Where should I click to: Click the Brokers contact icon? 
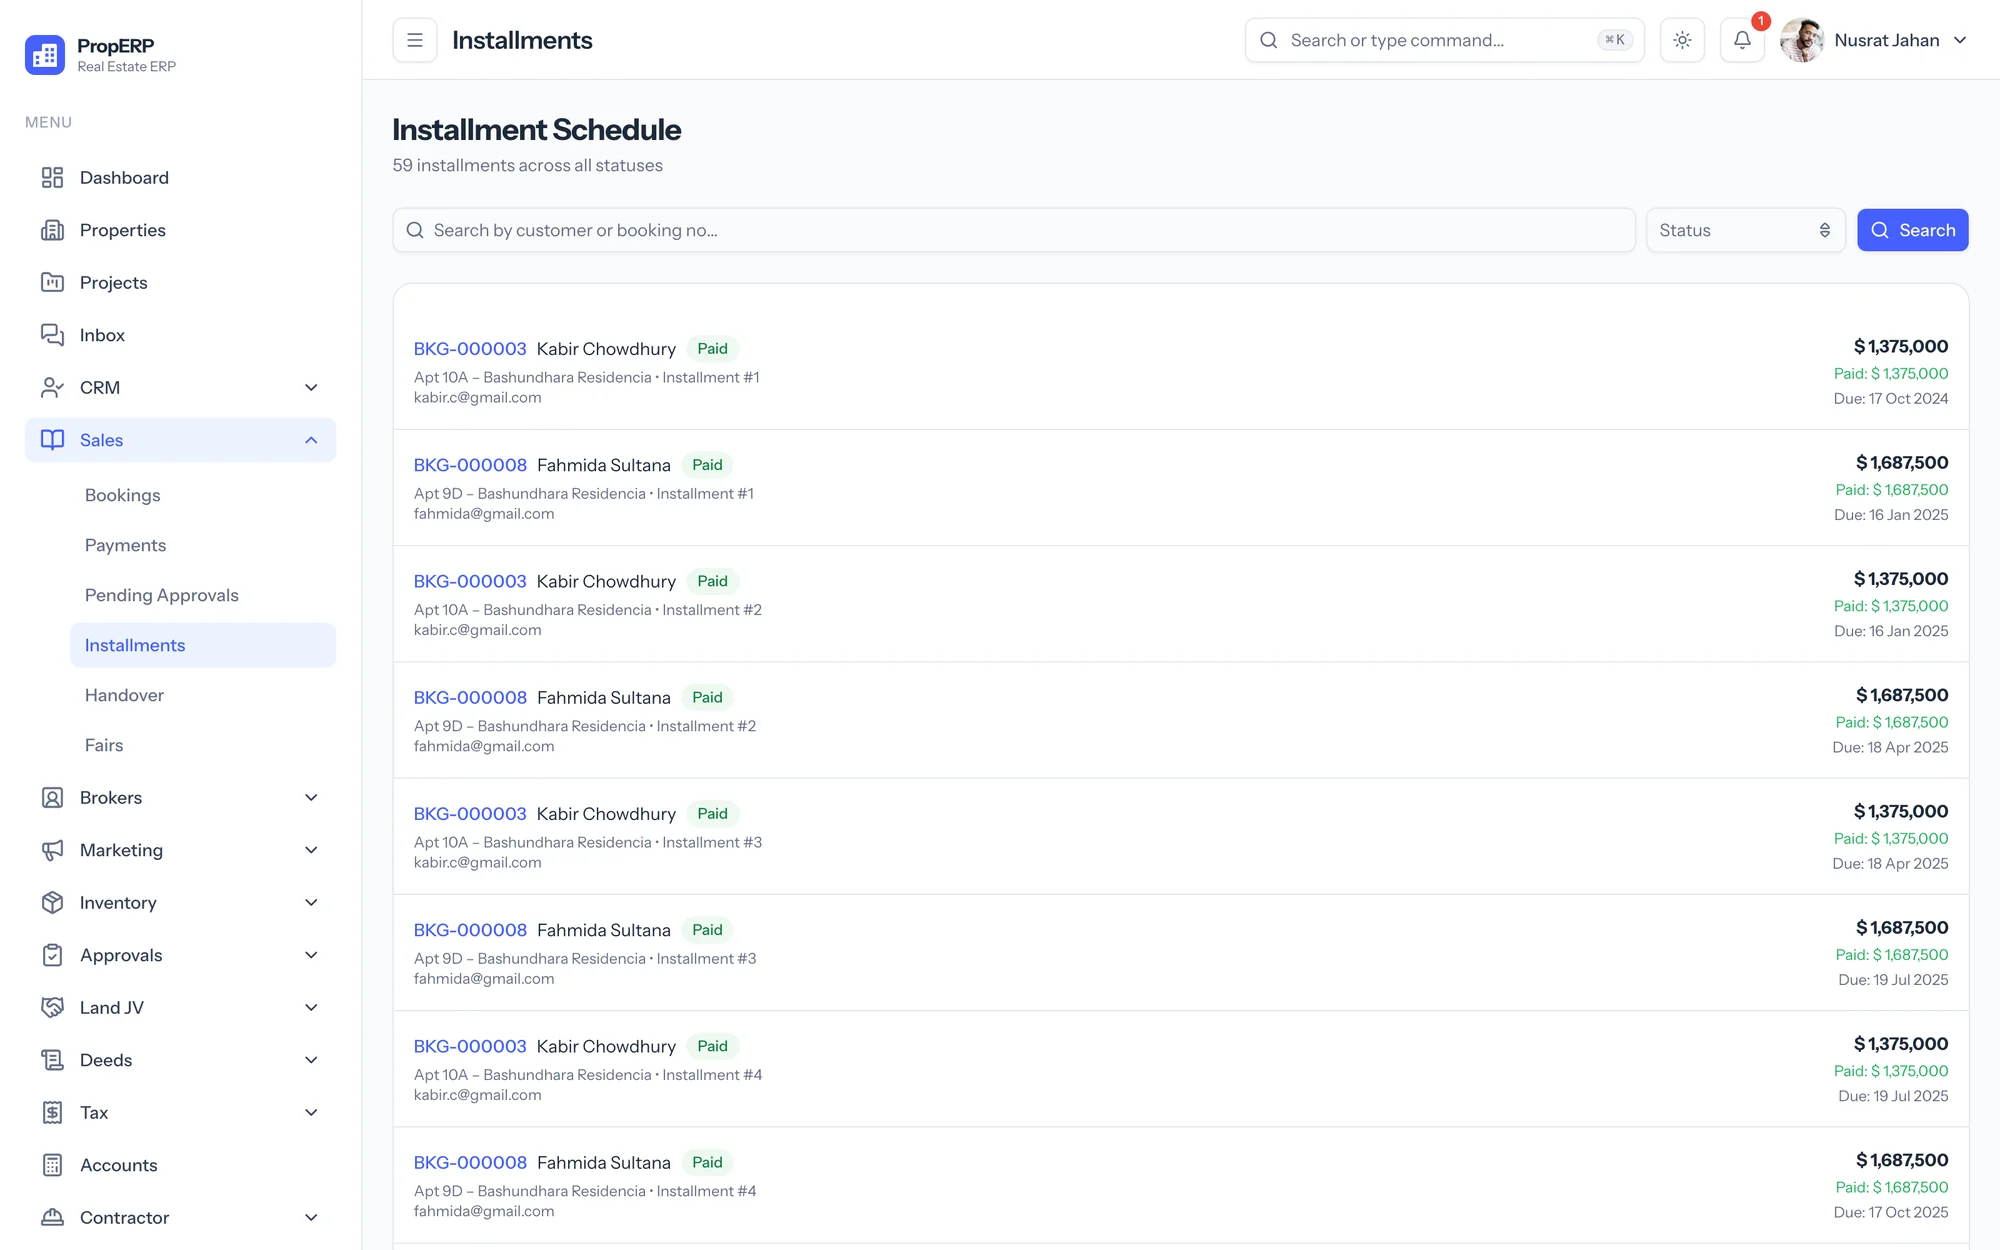52,798
